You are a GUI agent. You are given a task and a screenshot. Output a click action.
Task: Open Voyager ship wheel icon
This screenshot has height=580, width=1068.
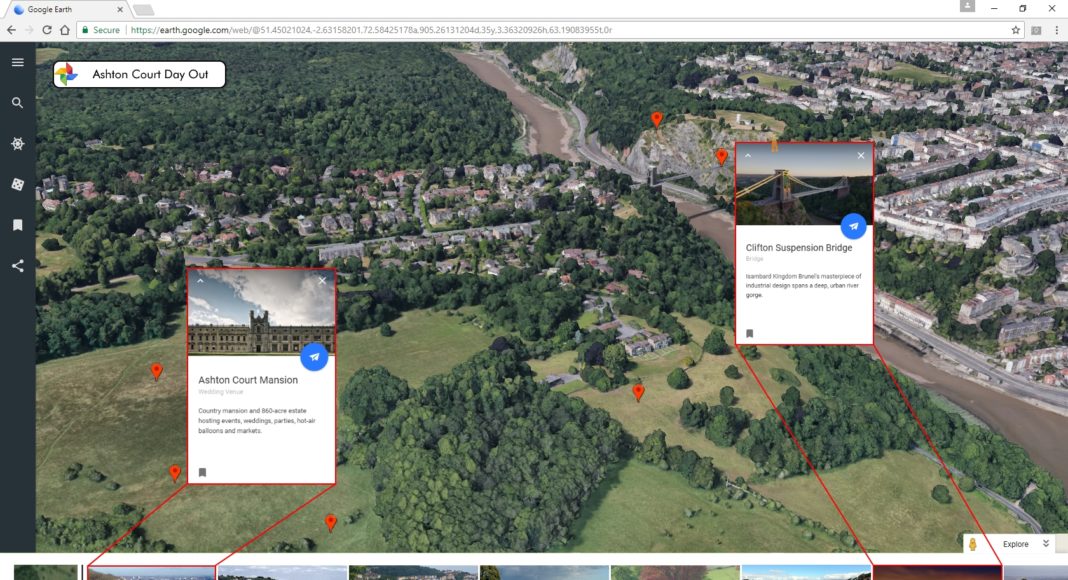pyautogui.click(x=17, y=144)
